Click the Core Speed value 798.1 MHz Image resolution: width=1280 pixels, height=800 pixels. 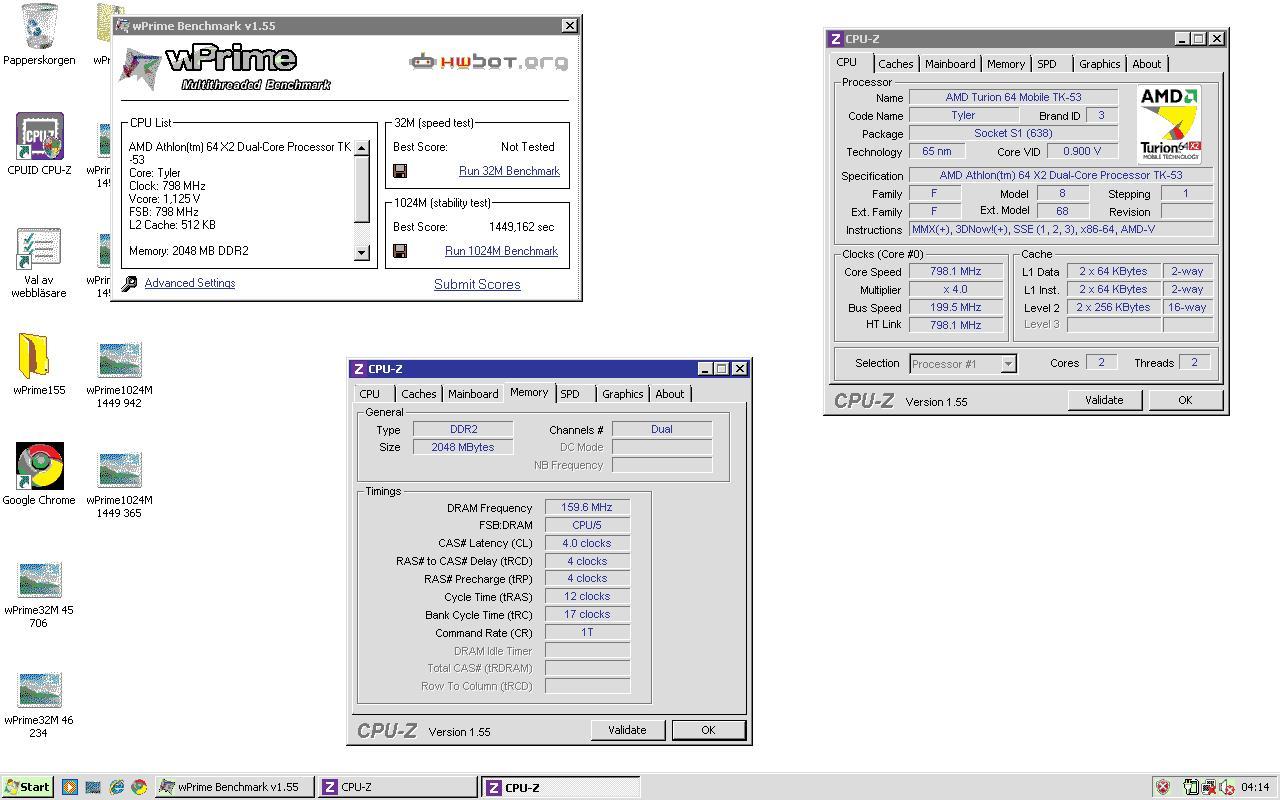(x=955, y=272)
